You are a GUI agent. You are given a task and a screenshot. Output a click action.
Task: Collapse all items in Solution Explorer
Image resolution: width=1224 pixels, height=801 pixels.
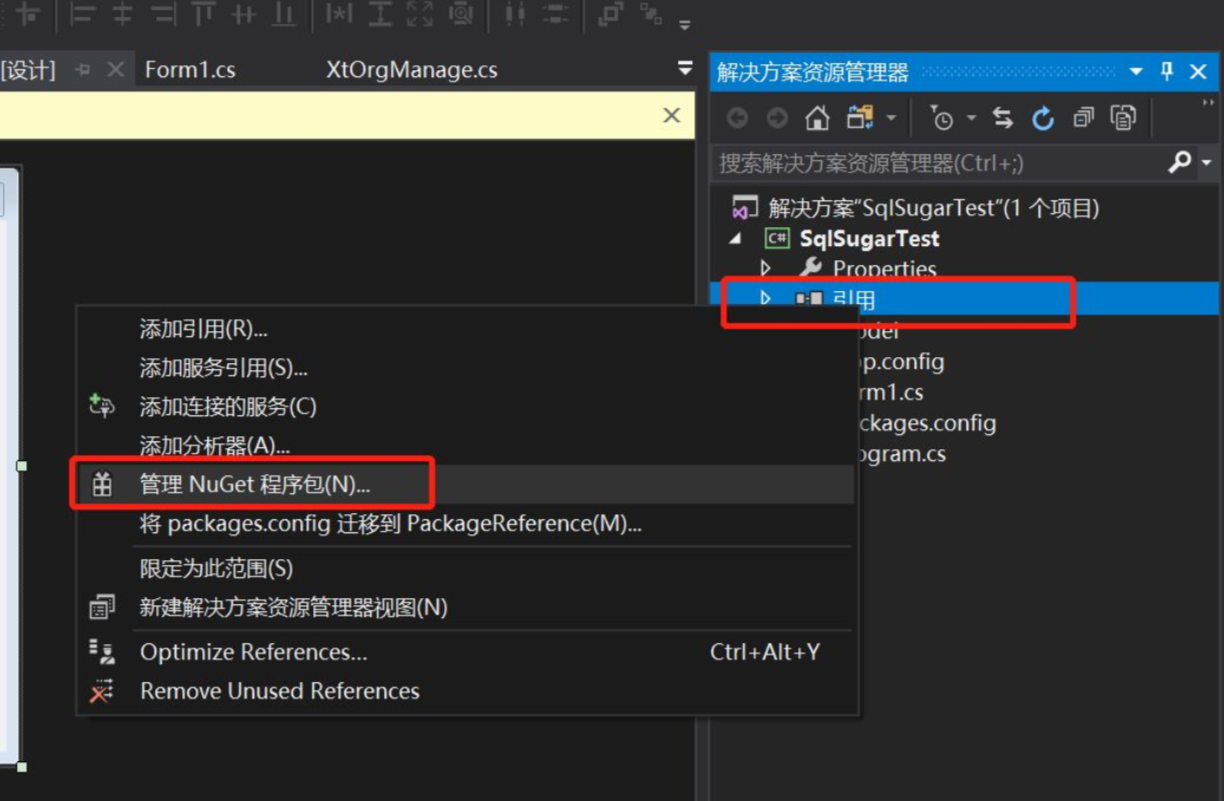(x=1083, y=118)
